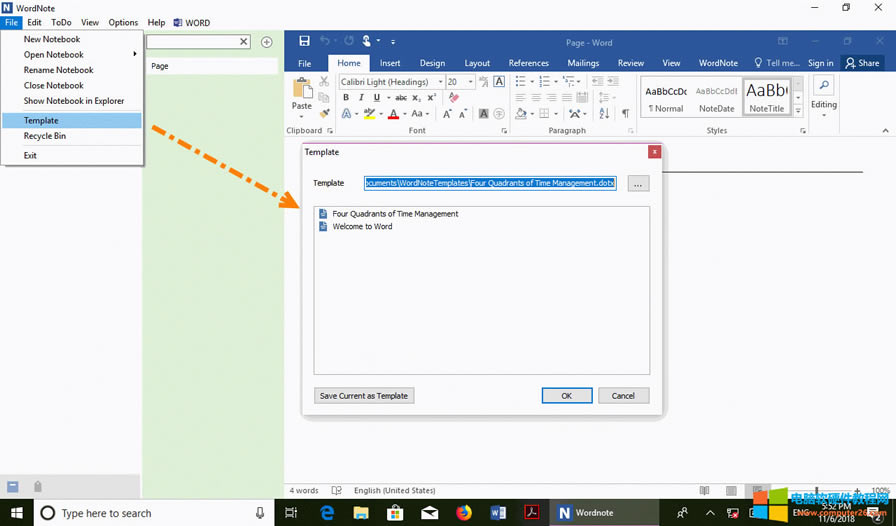
Task: Select Recycle Bin from File menu
Action: (45, 136)
